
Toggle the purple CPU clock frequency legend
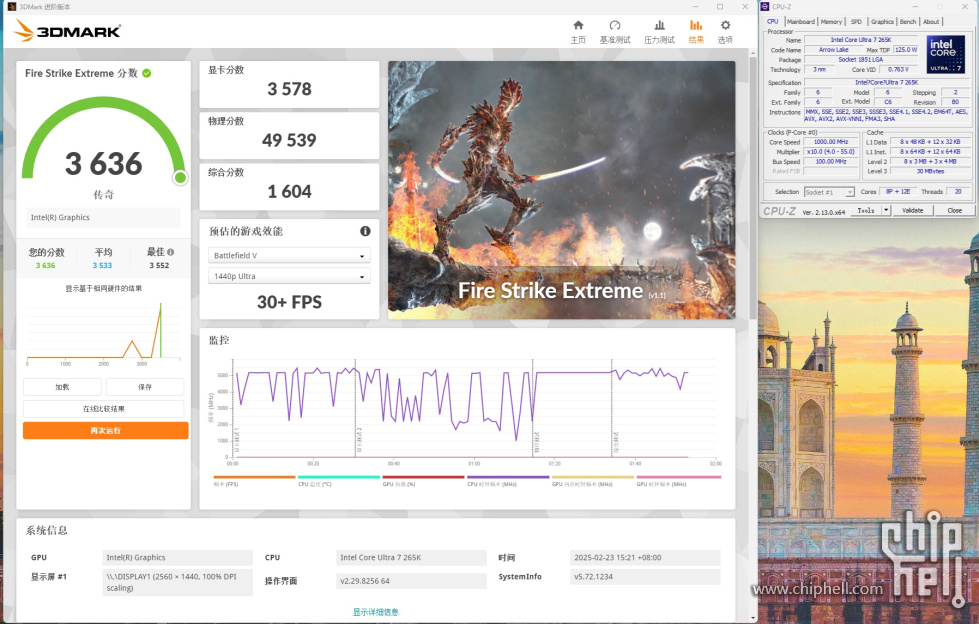coord(508,477)
